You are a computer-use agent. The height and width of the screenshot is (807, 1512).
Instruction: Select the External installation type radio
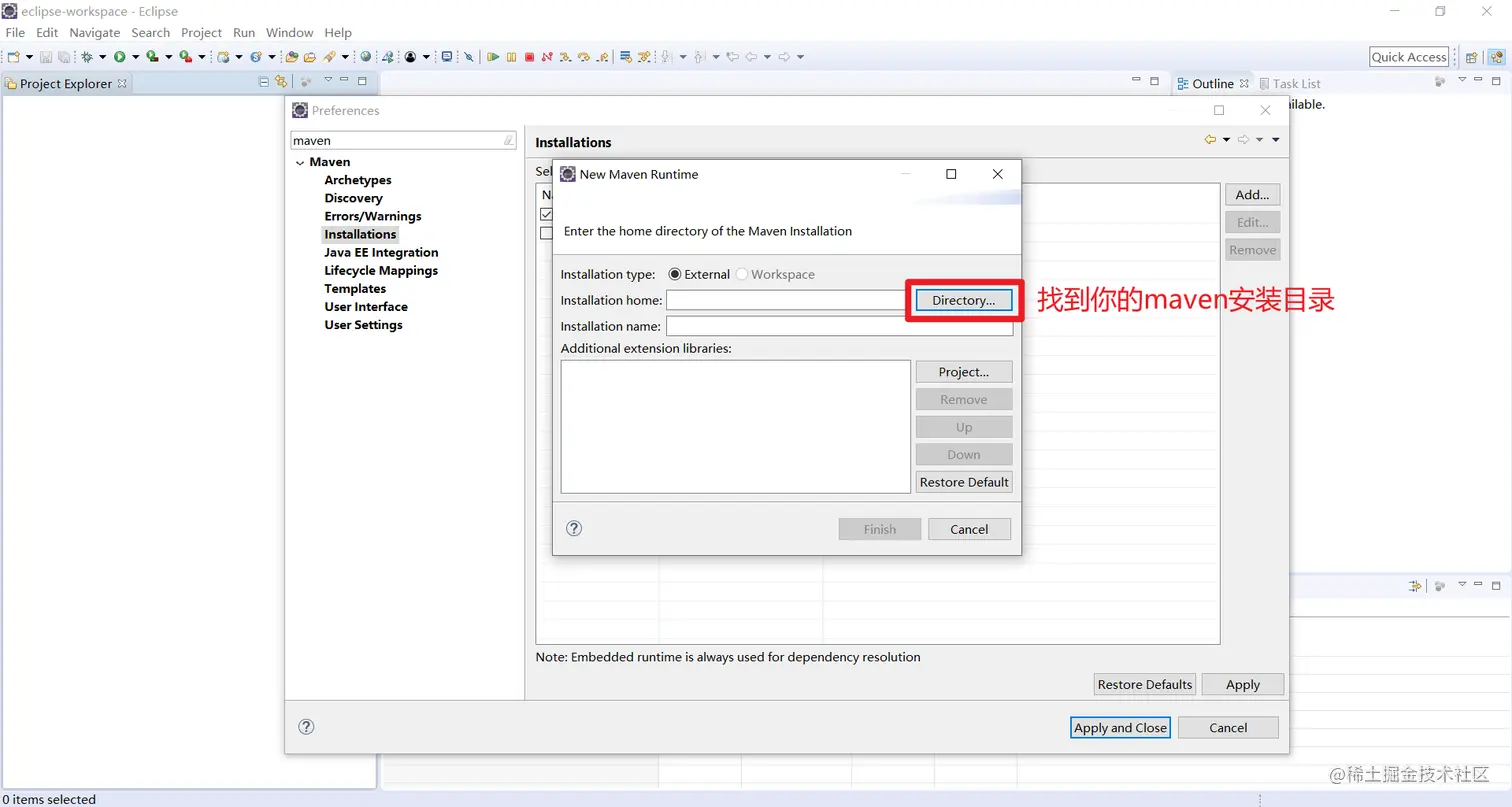coord(674,274)
